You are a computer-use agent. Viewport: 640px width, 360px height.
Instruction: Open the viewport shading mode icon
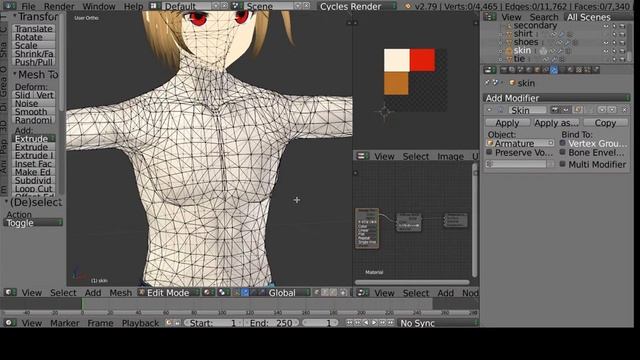coord(209,293)
